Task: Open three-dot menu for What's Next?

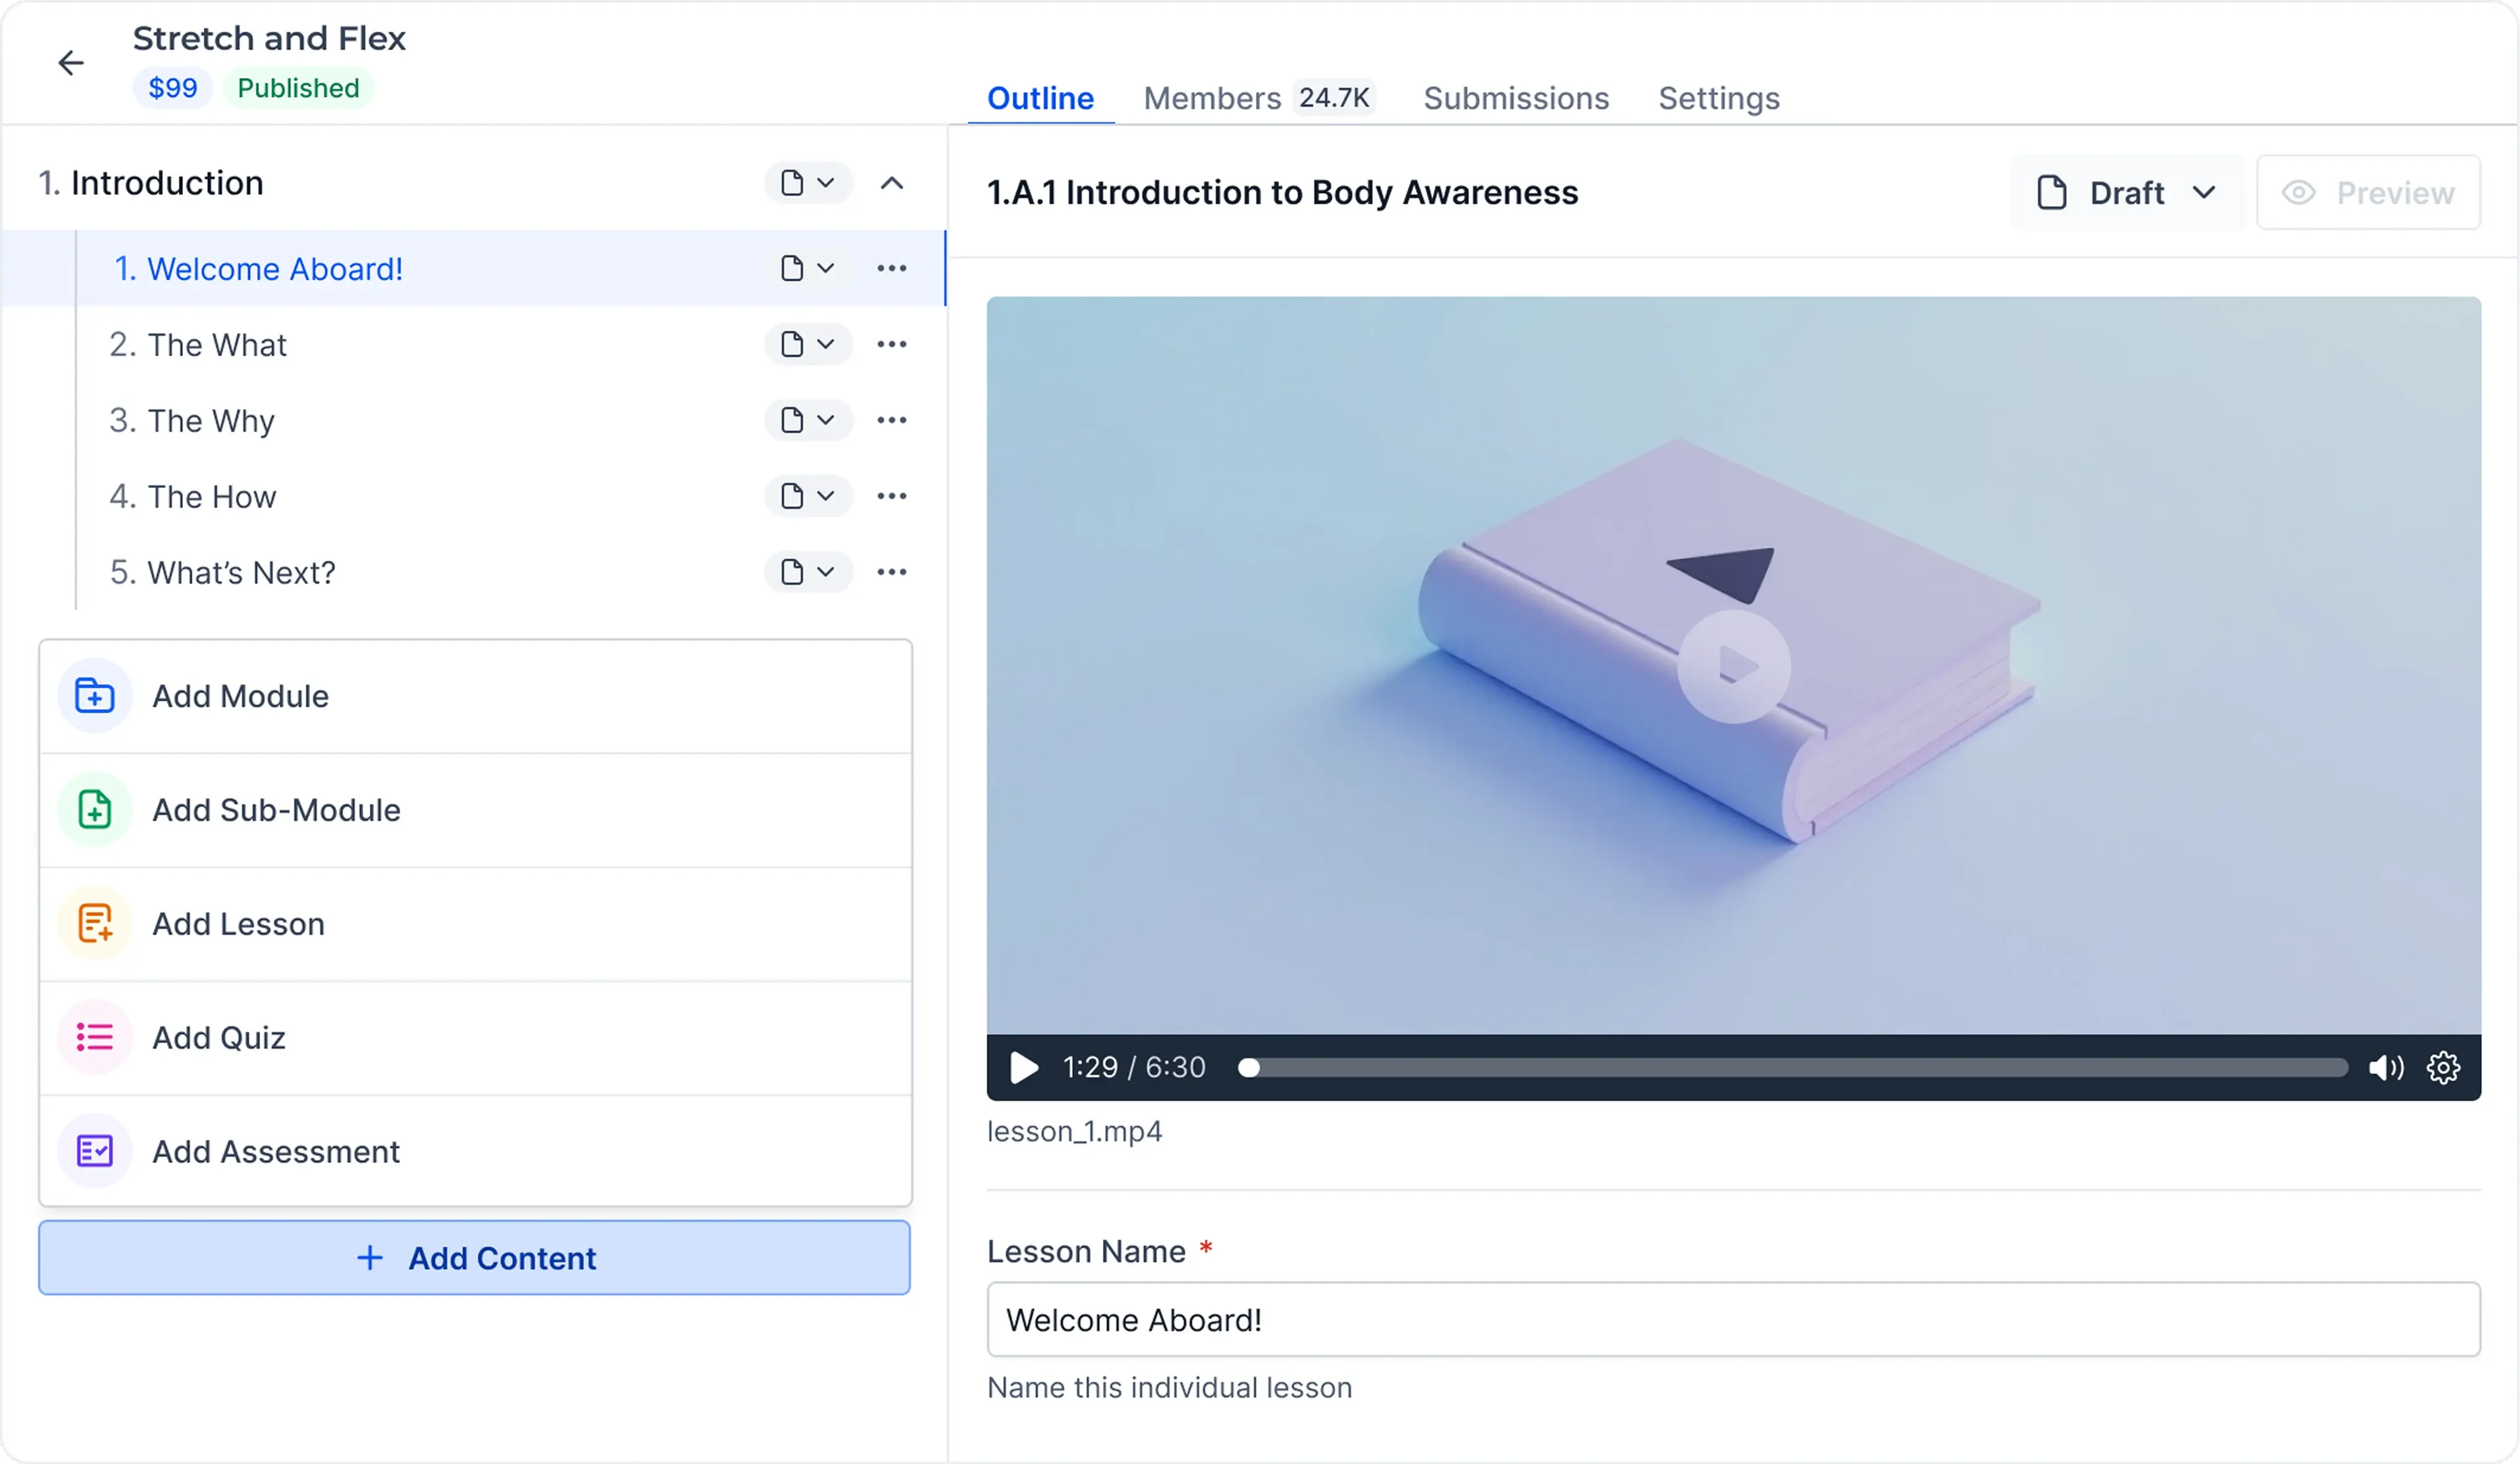Action: [891, 572]
